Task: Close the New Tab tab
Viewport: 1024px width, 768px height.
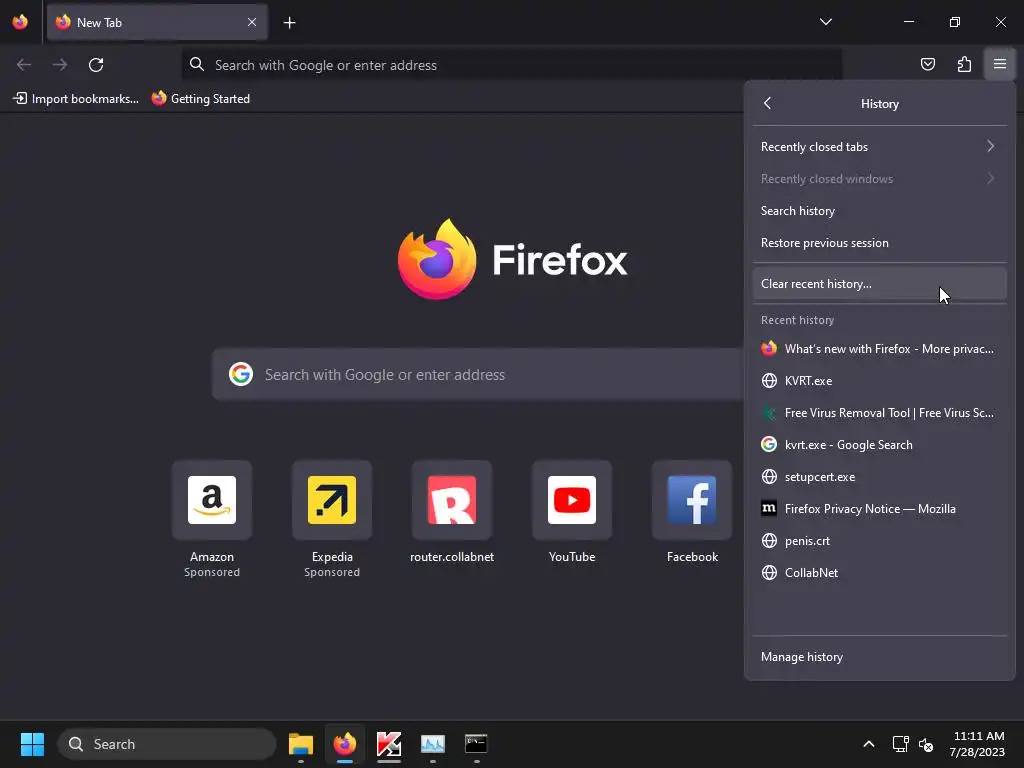Action: coord(252,22)
